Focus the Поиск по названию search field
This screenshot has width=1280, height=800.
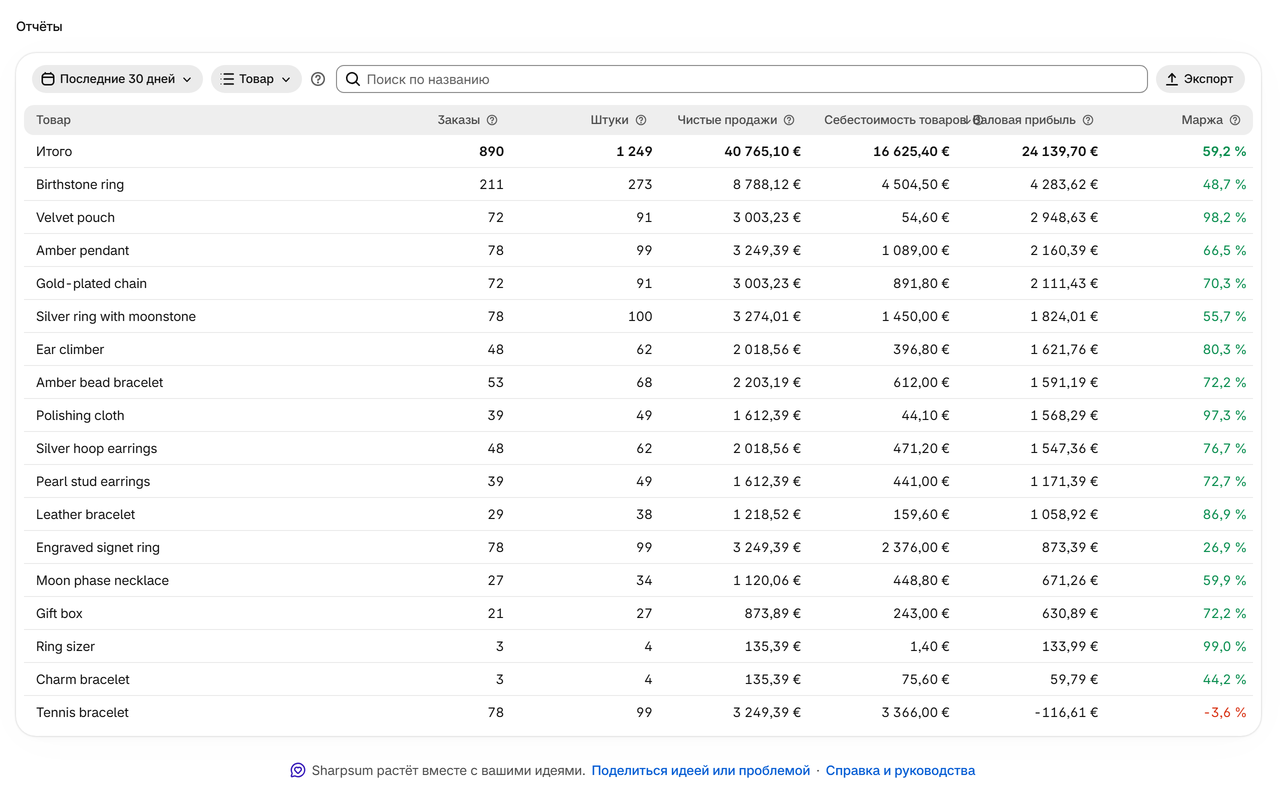[742, 79]
